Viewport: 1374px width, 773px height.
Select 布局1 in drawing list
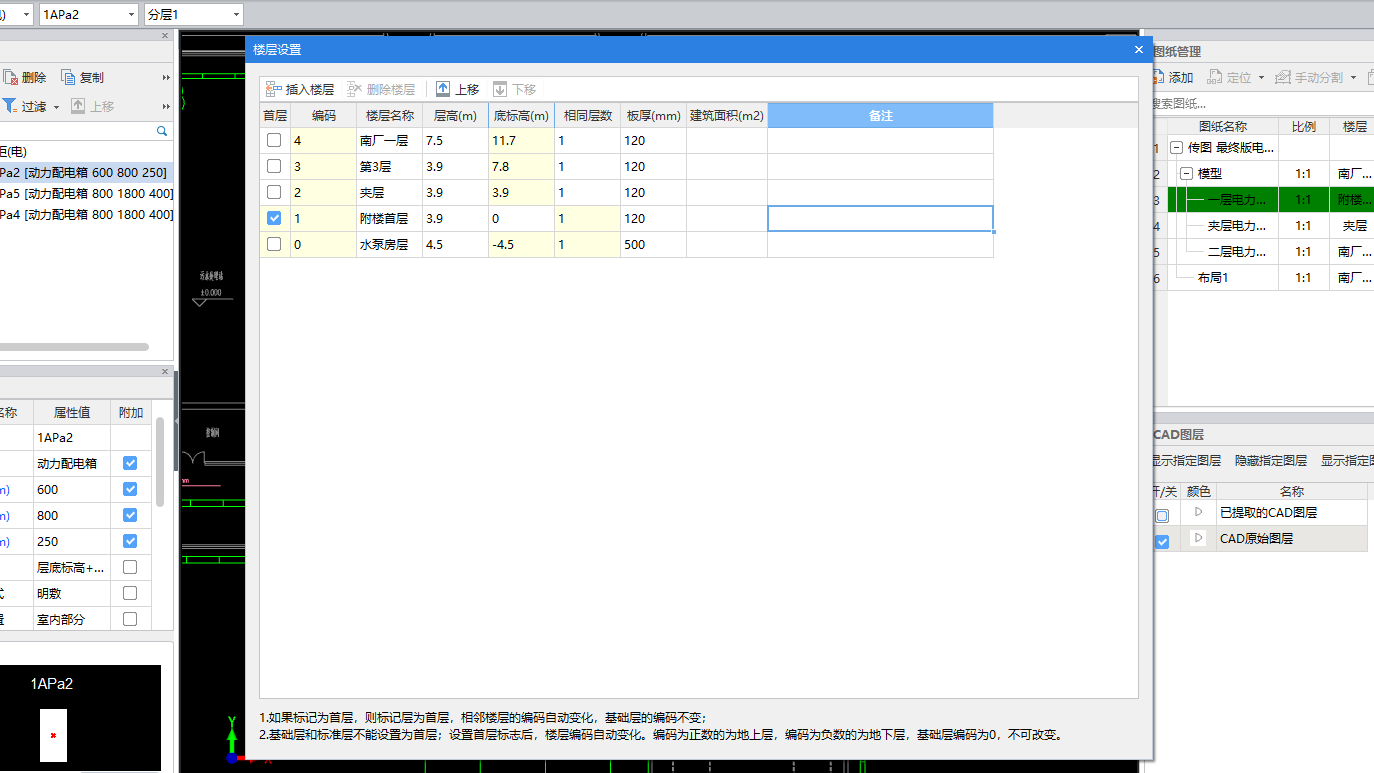point(1212,278)
